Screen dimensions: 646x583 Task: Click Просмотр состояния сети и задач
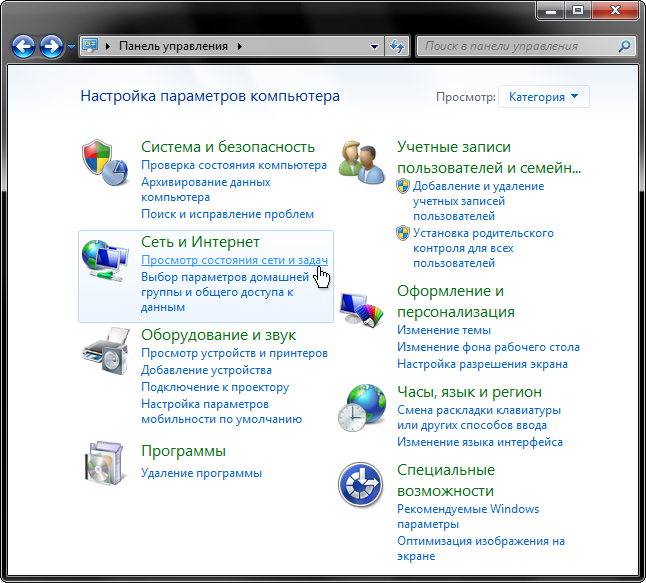234,260
